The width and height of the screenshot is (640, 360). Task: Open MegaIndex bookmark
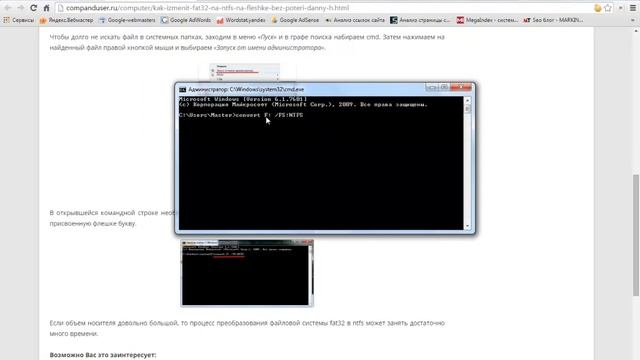tap(487, 20)
